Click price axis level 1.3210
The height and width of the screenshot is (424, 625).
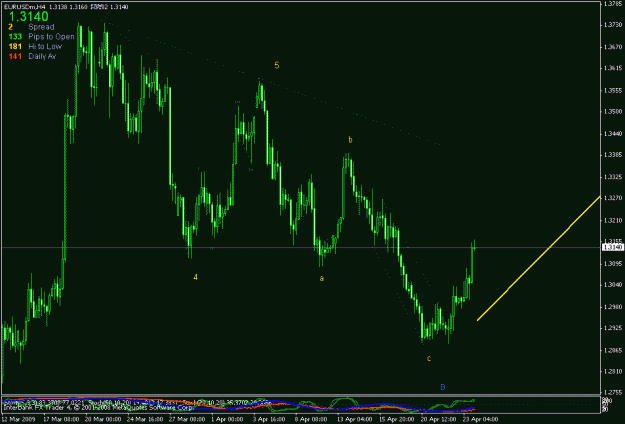(612, 220)
